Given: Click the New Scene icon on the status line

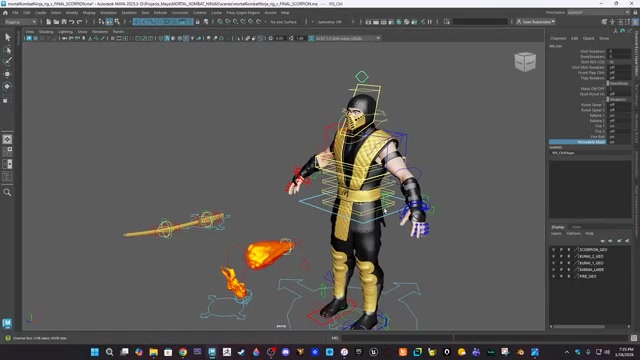Looking at the screenshot, I should (49, 22).
